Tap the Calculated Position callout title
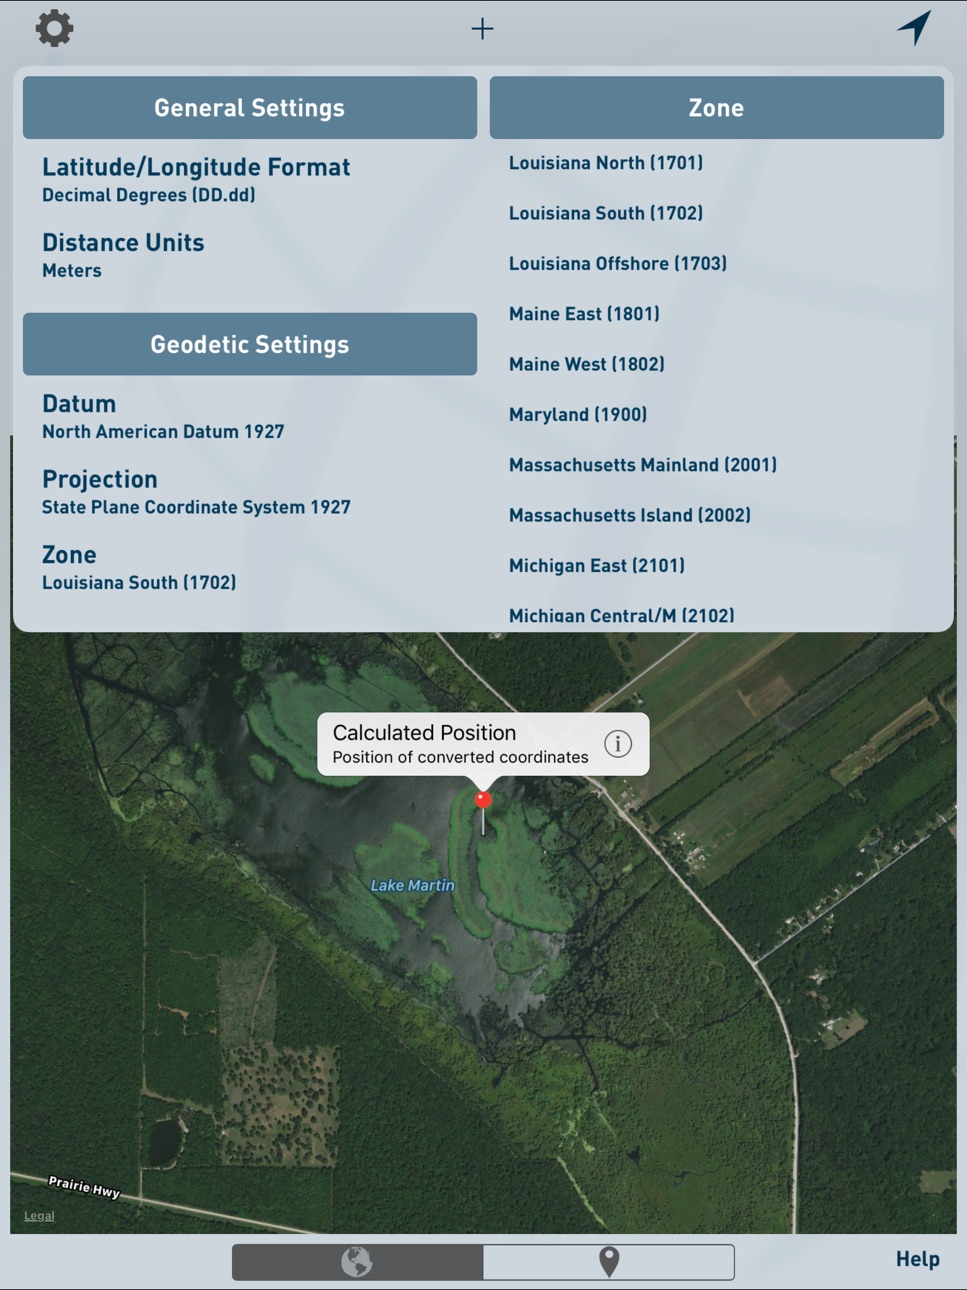 [x=424, y=732]
